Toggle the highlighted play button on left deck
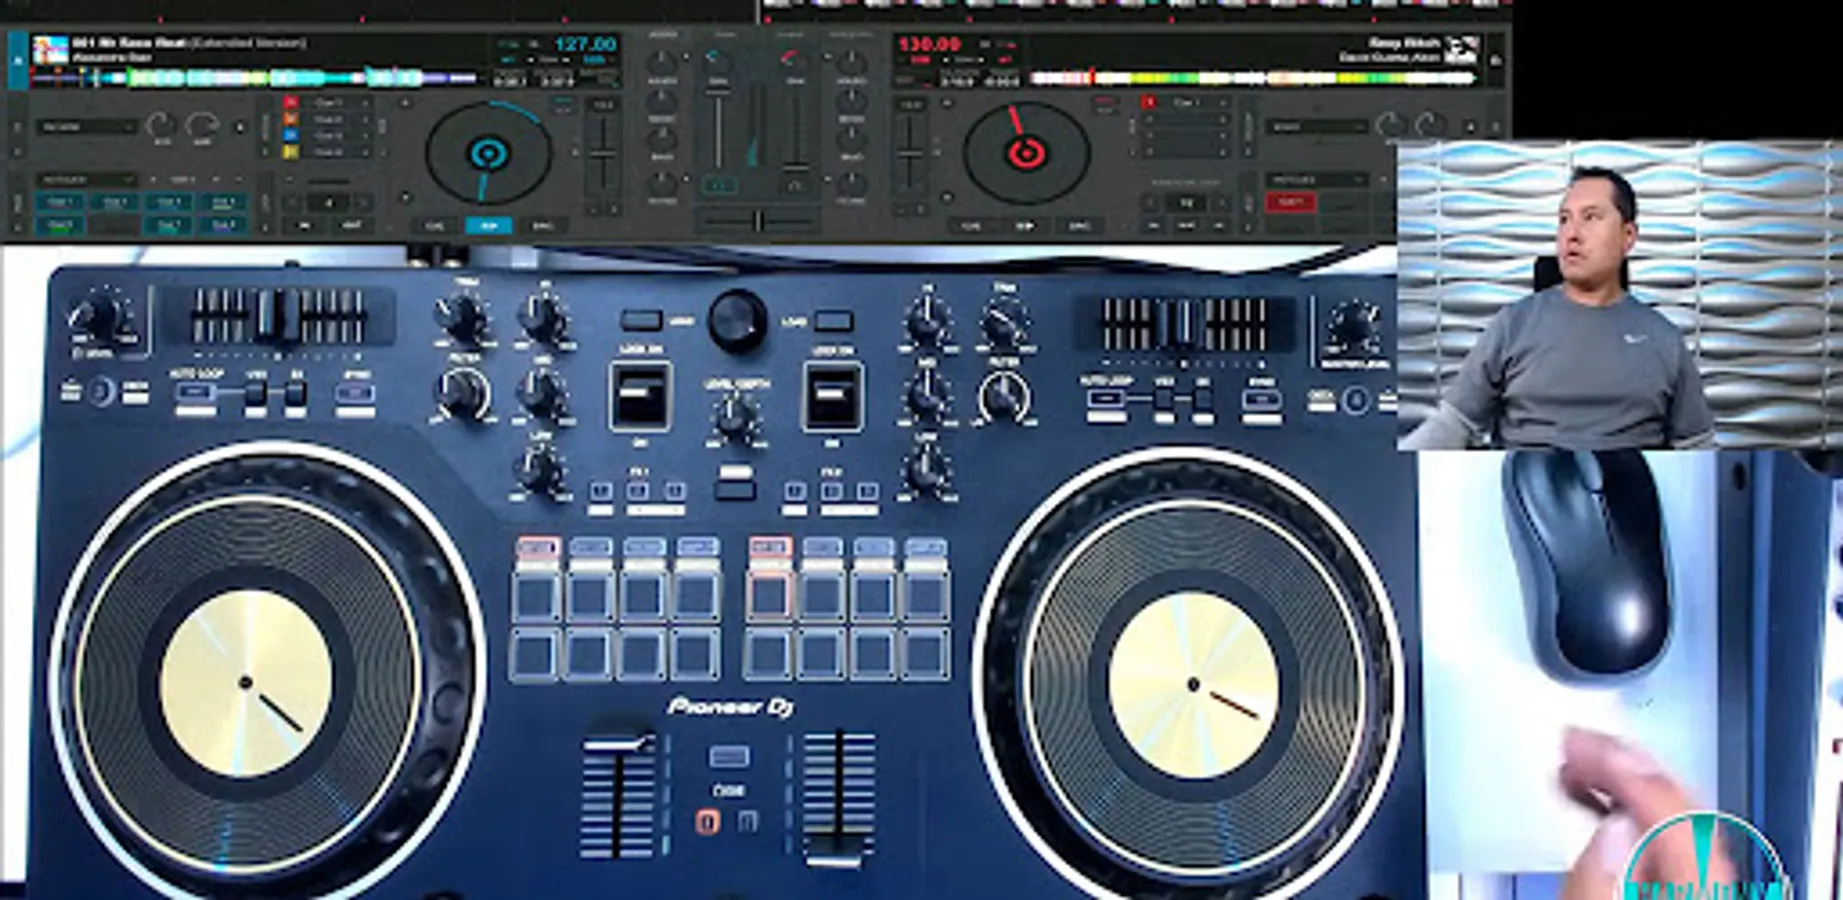1843x900 pixels. click(489, 226)
